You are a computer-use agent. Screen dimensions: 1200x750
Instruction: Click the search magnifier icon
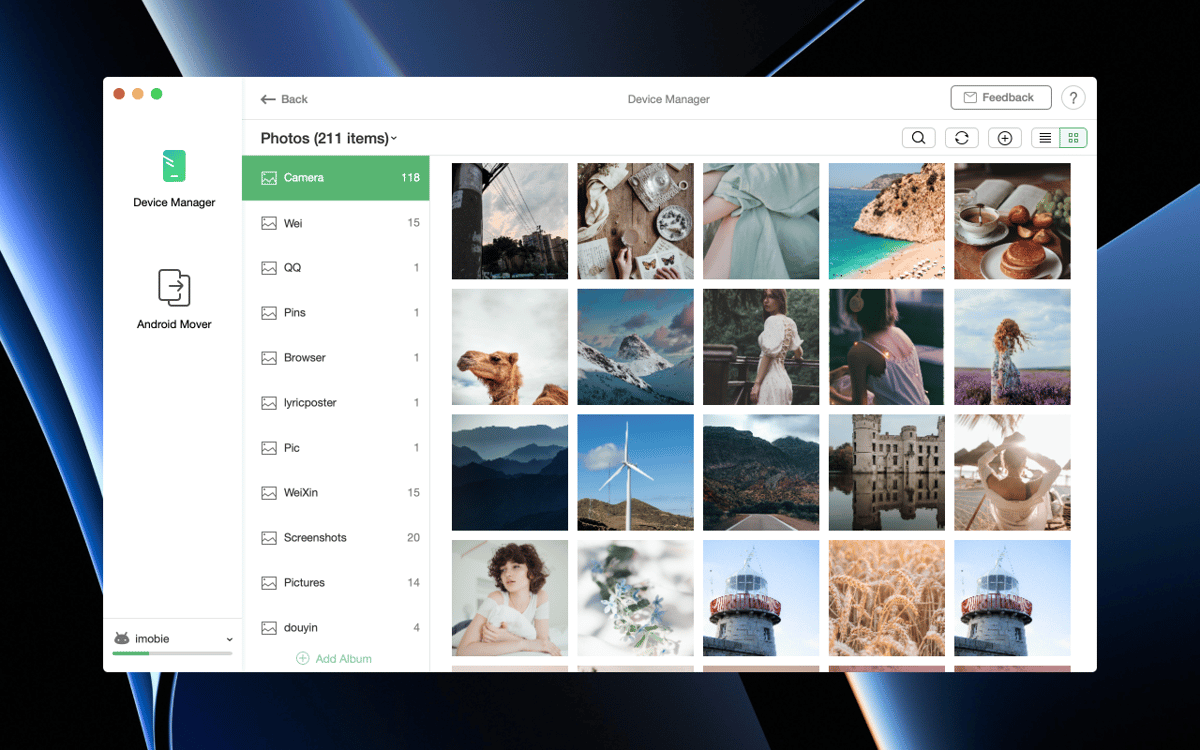(918, 138)
